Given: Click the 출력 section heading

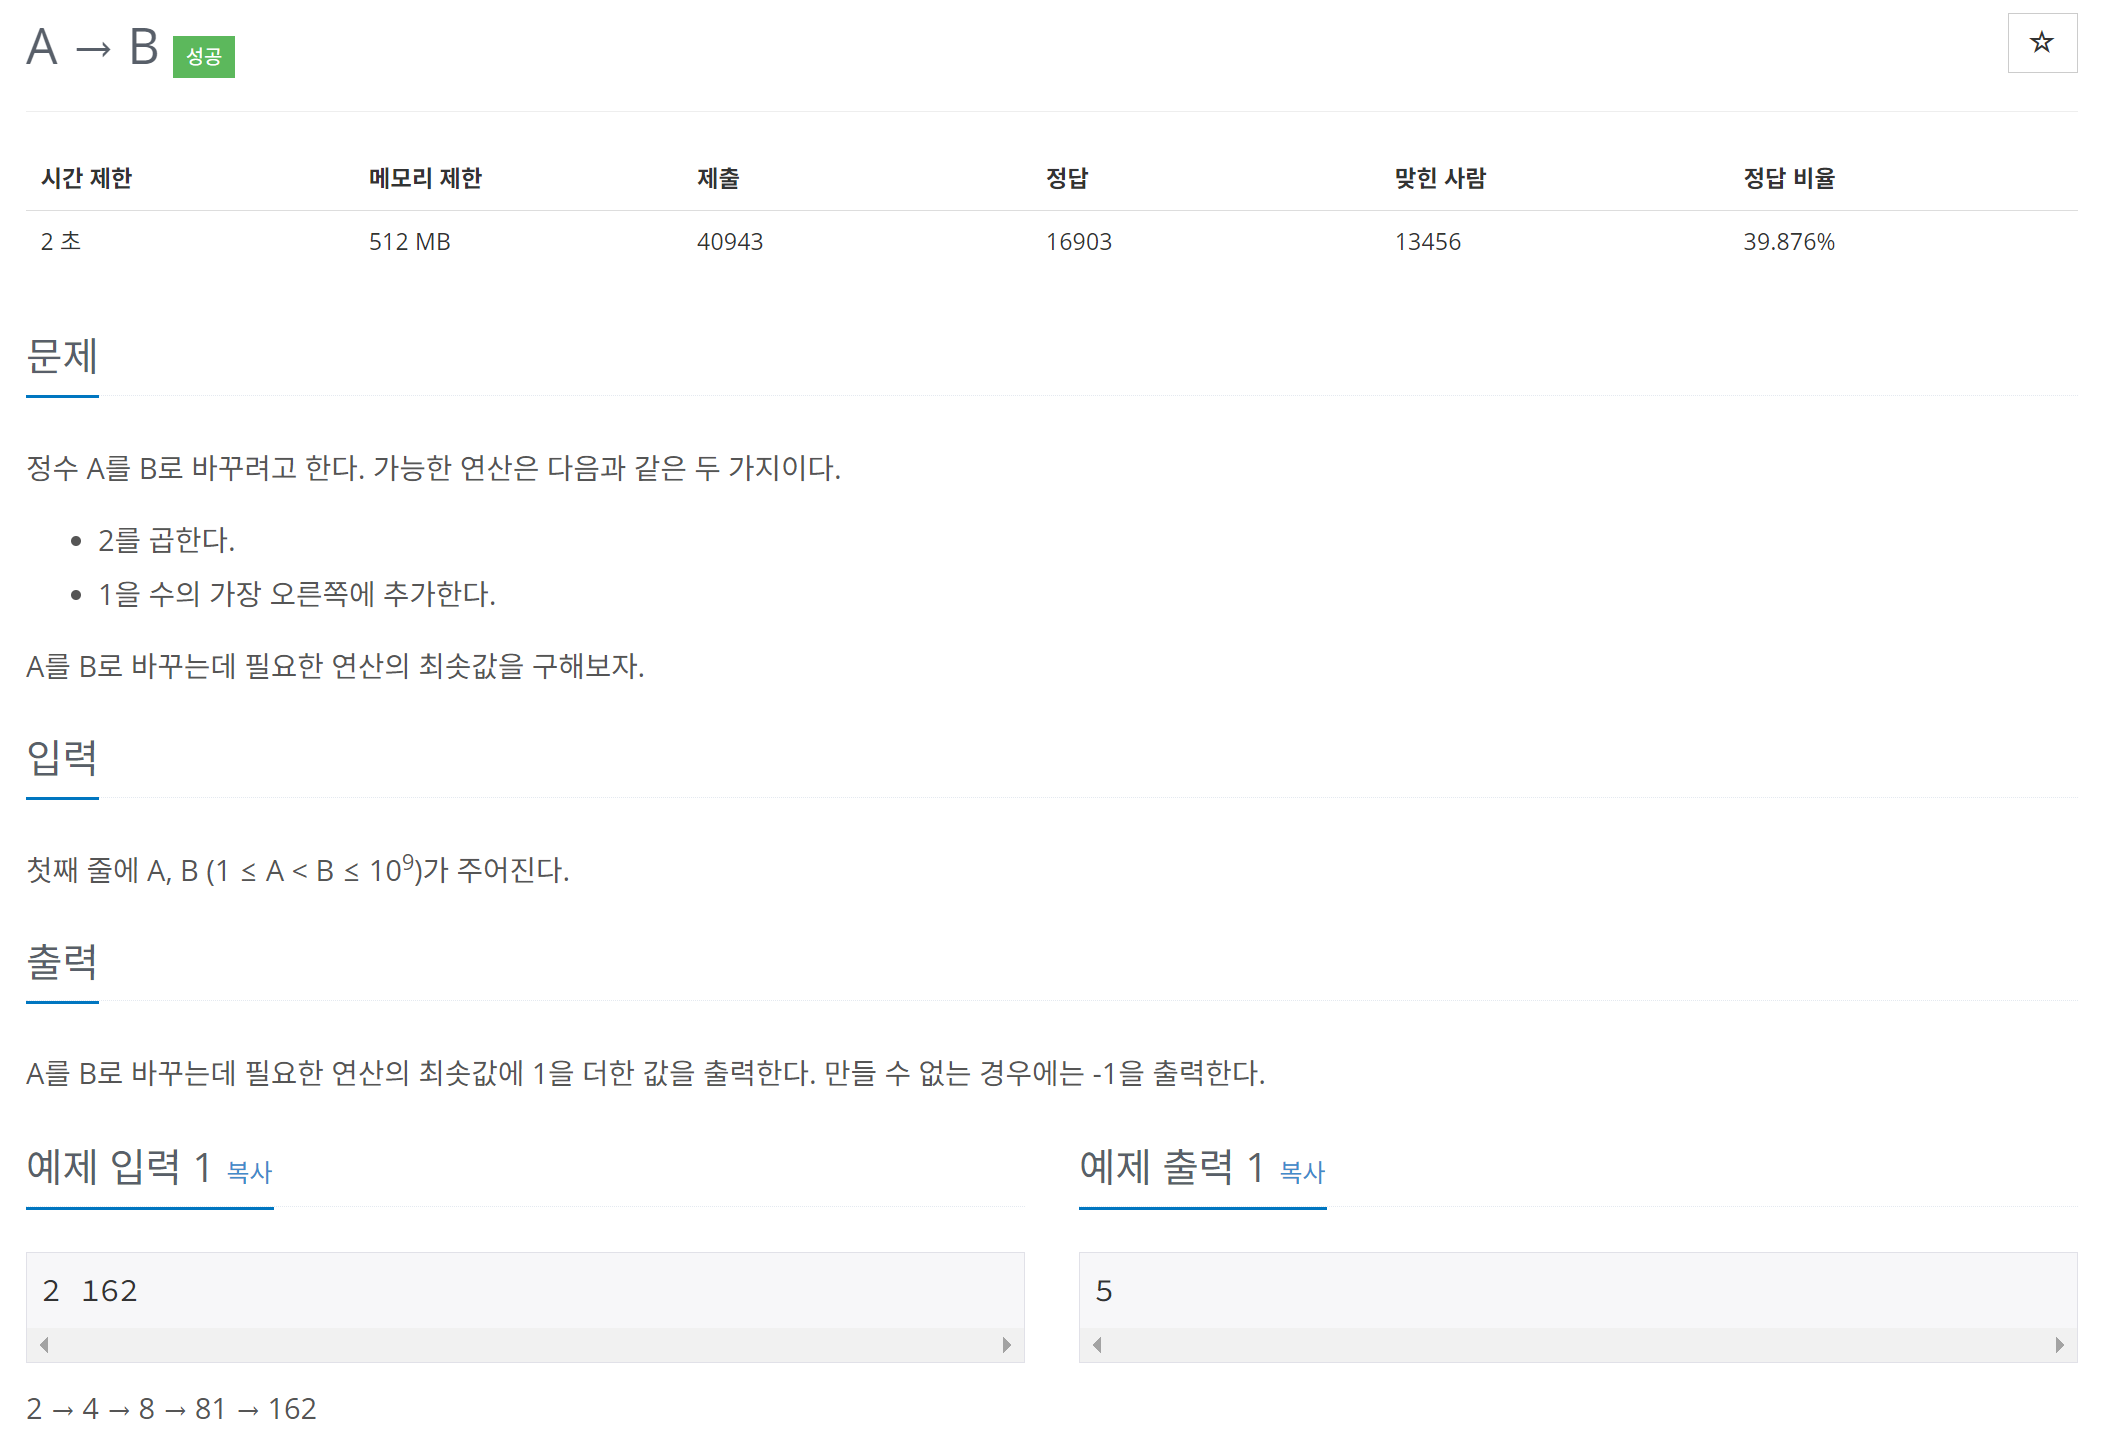Looking at the screenshot, I should point(62,961).
